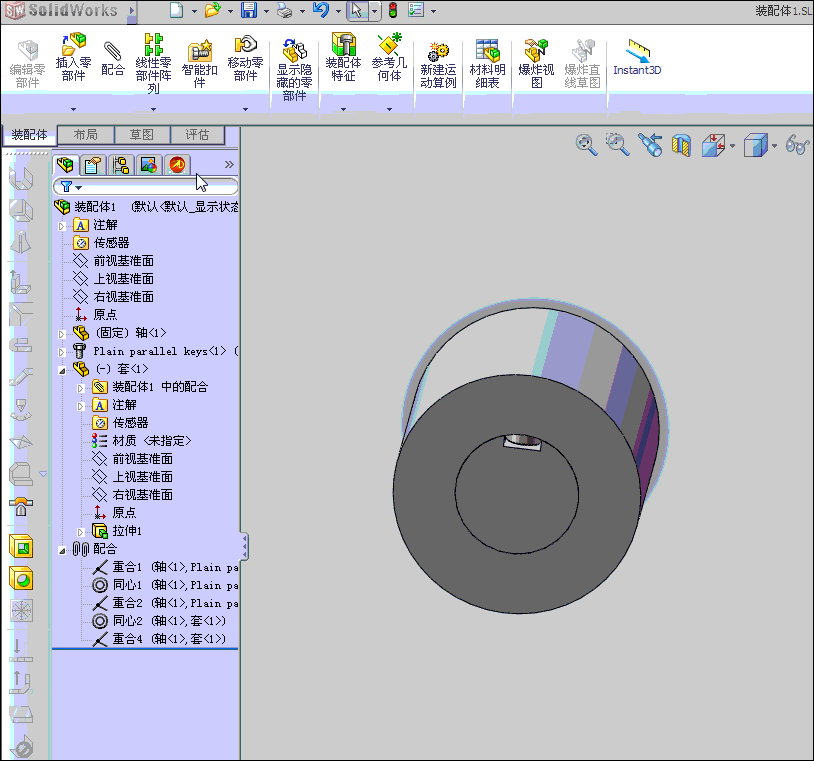The height and width of the screenshot is (761, 814).
Task: Collapse the 配合 mates folder
Action: (x=62, y=550)
